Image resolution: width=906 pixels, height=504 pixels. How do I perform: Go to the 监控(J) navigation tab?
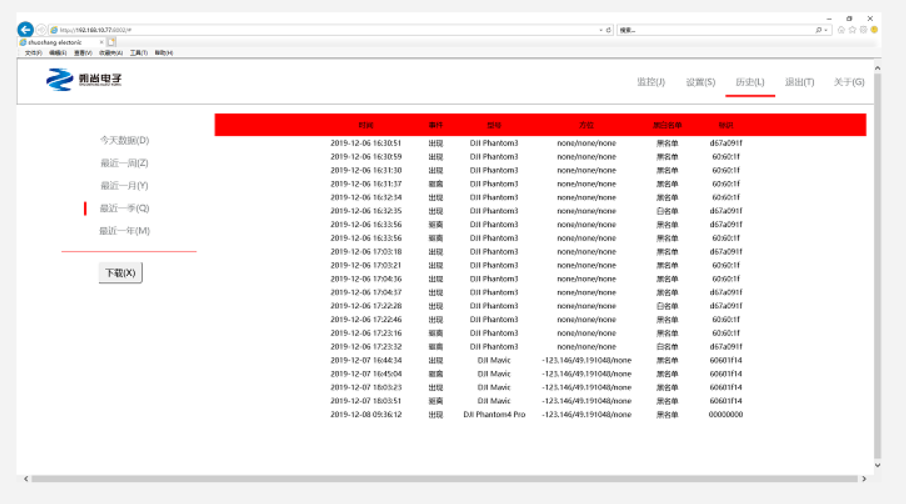pos(651,82)
